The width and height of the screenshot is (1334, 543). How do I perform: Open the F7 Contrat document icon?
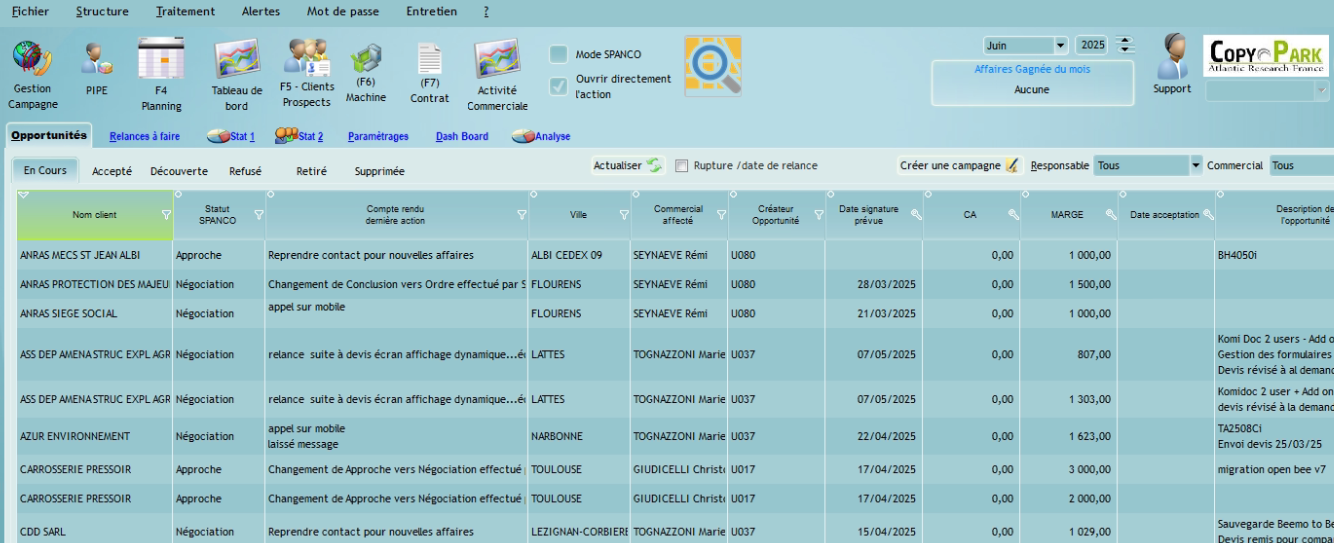(429, 59)
